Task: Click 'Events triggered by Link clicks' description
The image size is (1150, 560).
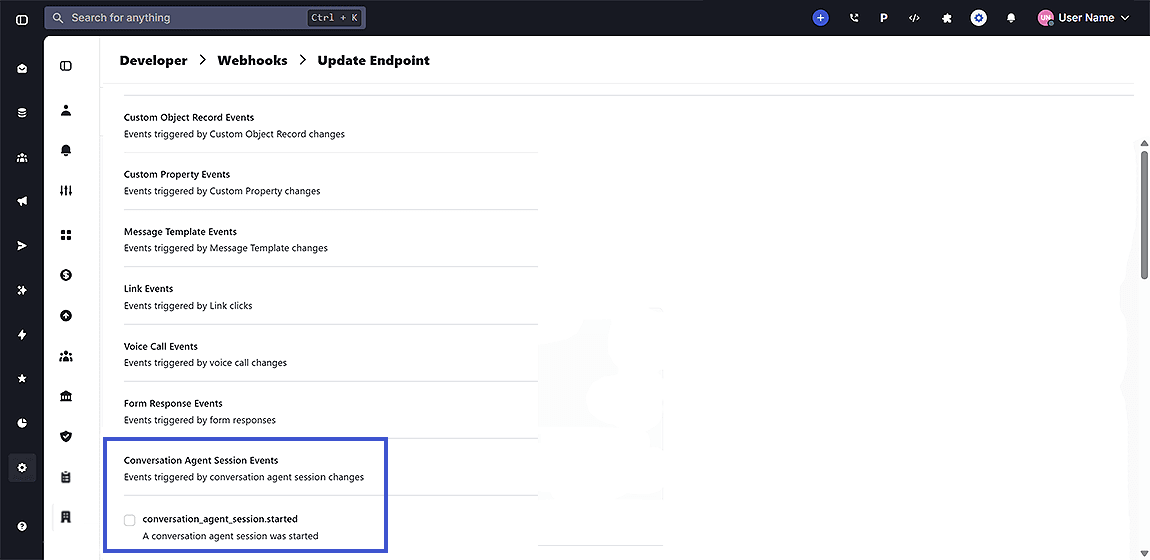Action: [x=188, y=306]
